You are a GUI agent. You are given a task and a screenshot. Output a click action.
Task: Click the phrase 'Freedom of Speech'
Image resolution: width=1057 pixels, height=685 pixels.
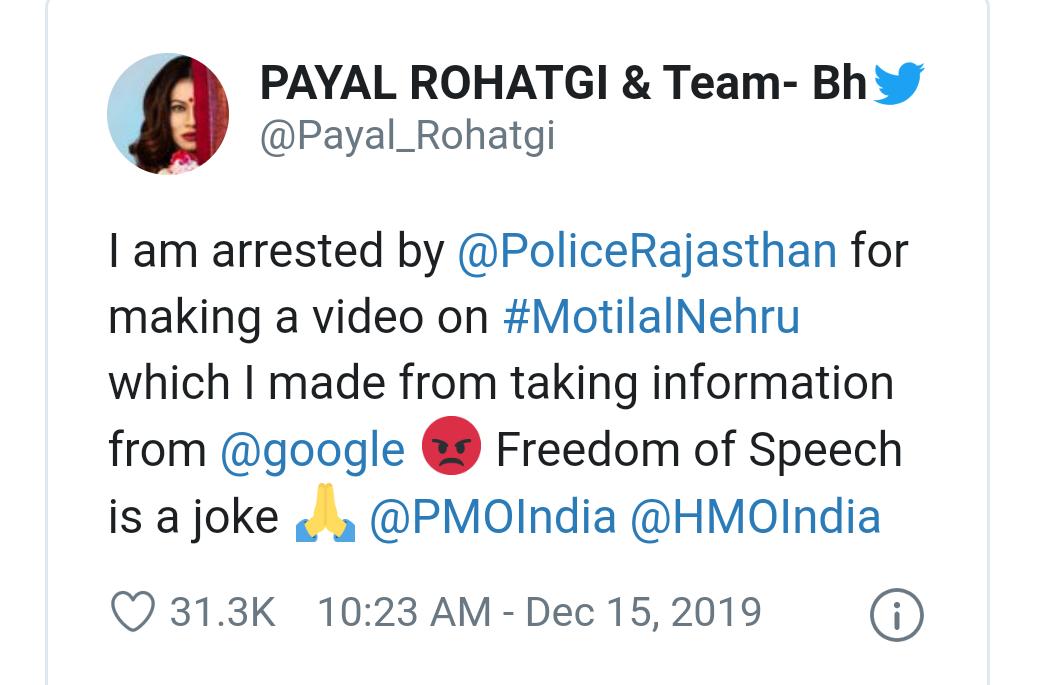click(x=698, y=451)
